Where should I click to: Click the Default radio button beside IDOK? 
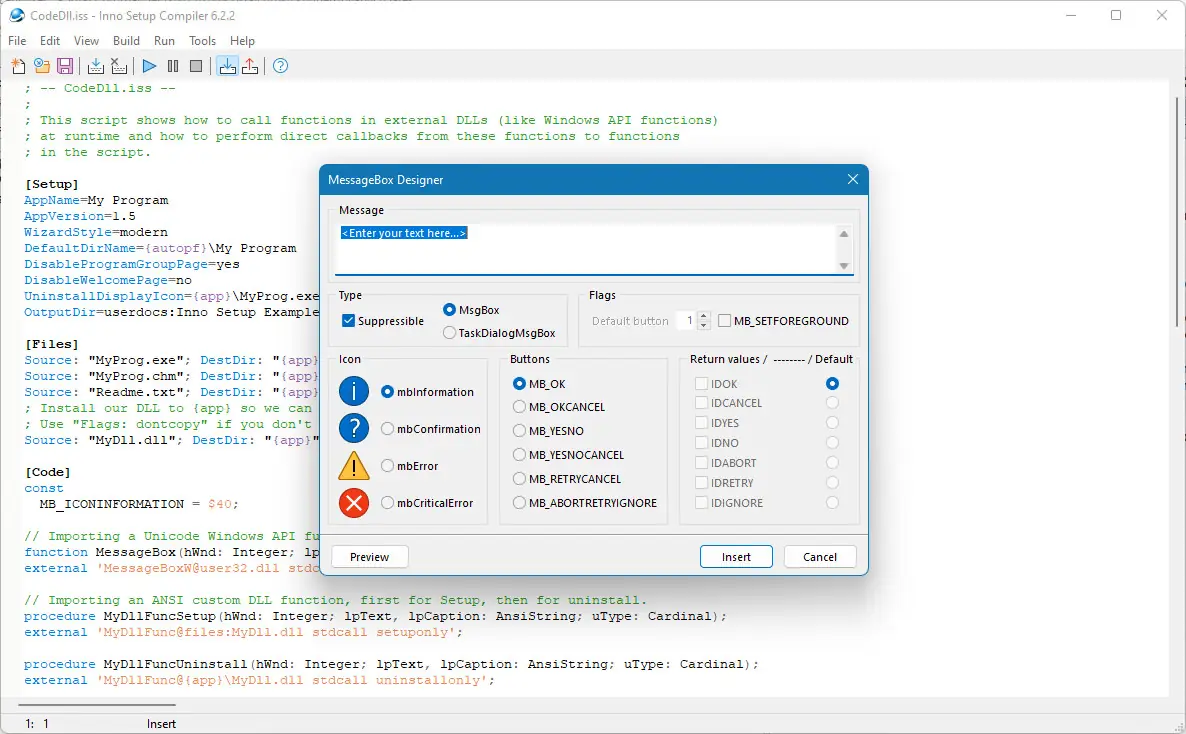pos(832,384)
